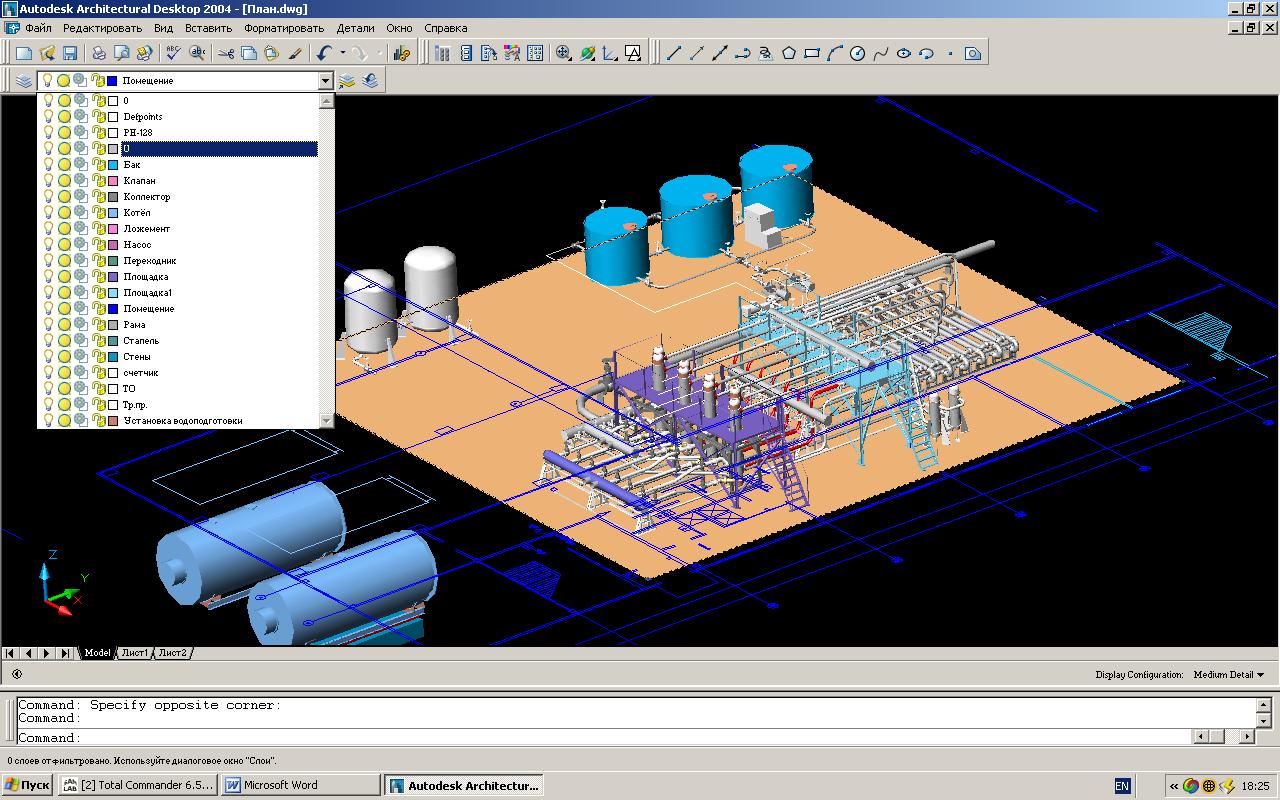This screenshot has height=800, width=1280.
Task: Open the Форматировать menu
Action: coord(284,28)
